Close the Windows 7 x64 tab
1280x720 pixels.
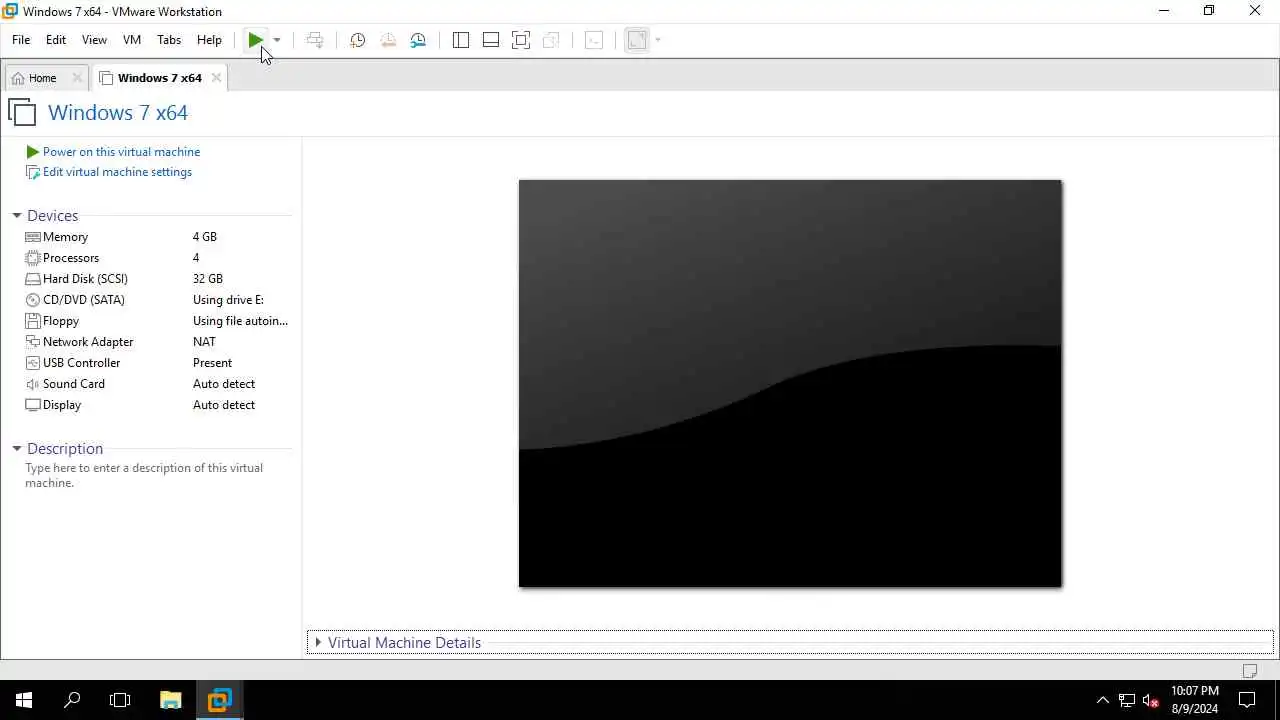216,78
